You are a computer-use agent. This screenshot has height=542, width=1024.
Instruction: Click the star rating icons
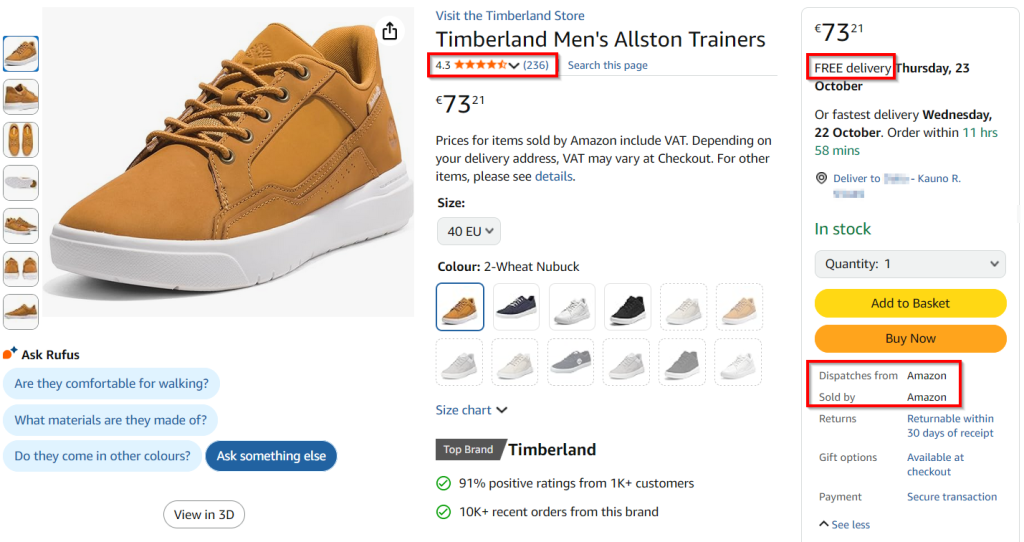tap(480, 66)
